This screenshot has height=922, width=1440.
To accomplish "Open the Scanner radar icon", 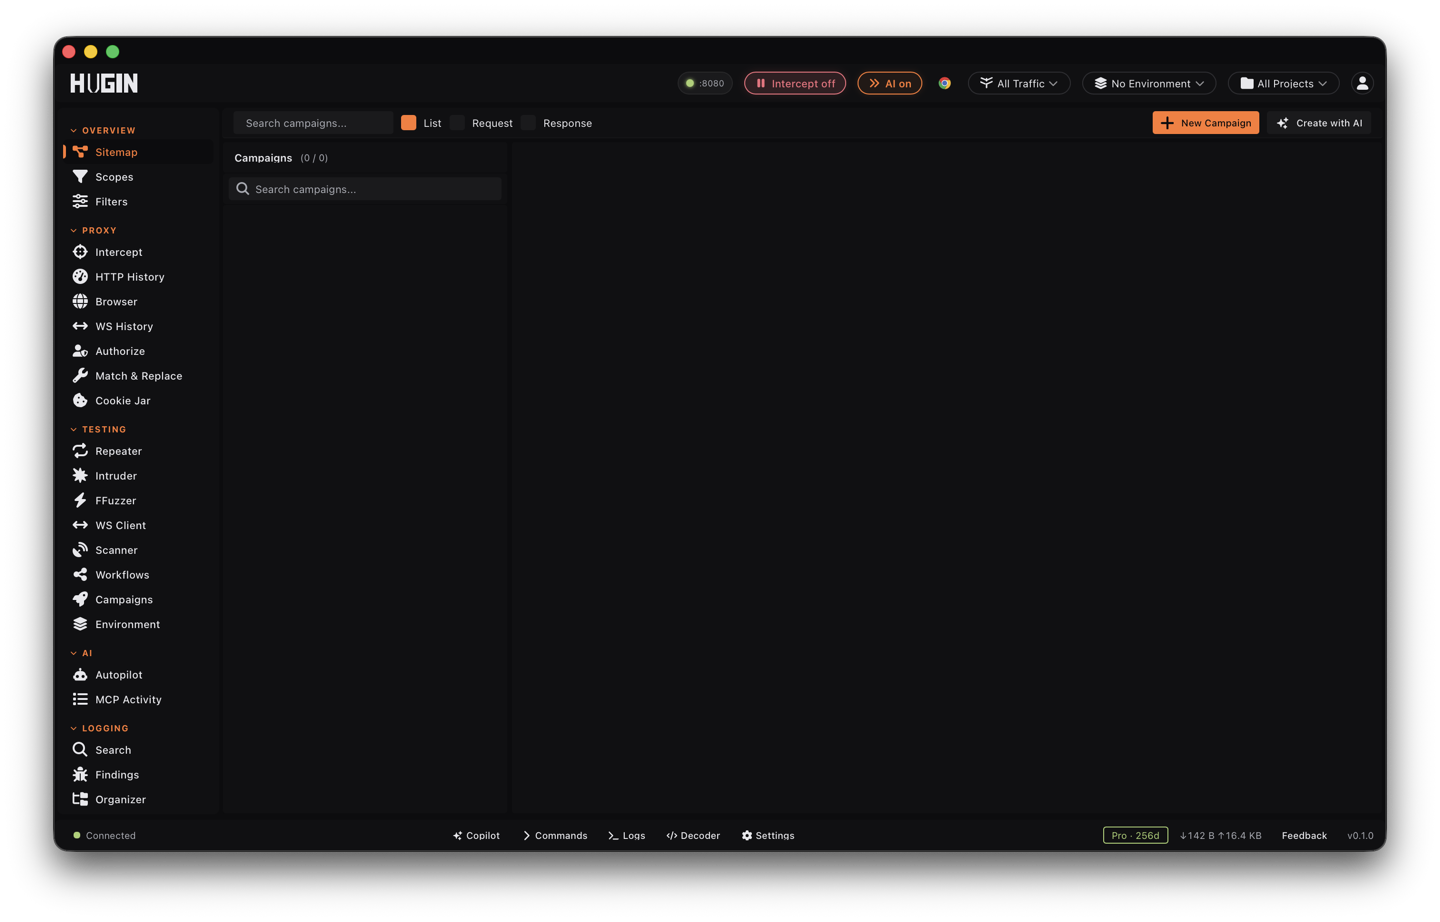I will [x=80, y=550].
